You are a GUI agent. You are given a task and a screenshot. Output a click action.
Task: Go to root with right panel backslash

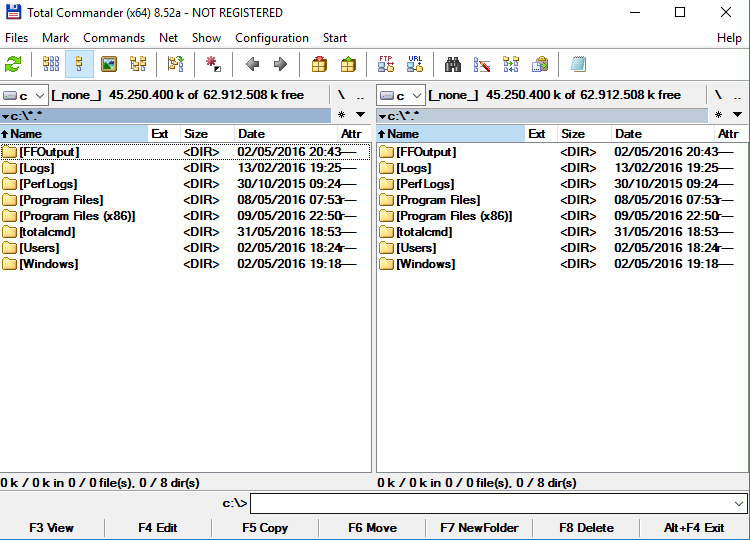(718, 95)
